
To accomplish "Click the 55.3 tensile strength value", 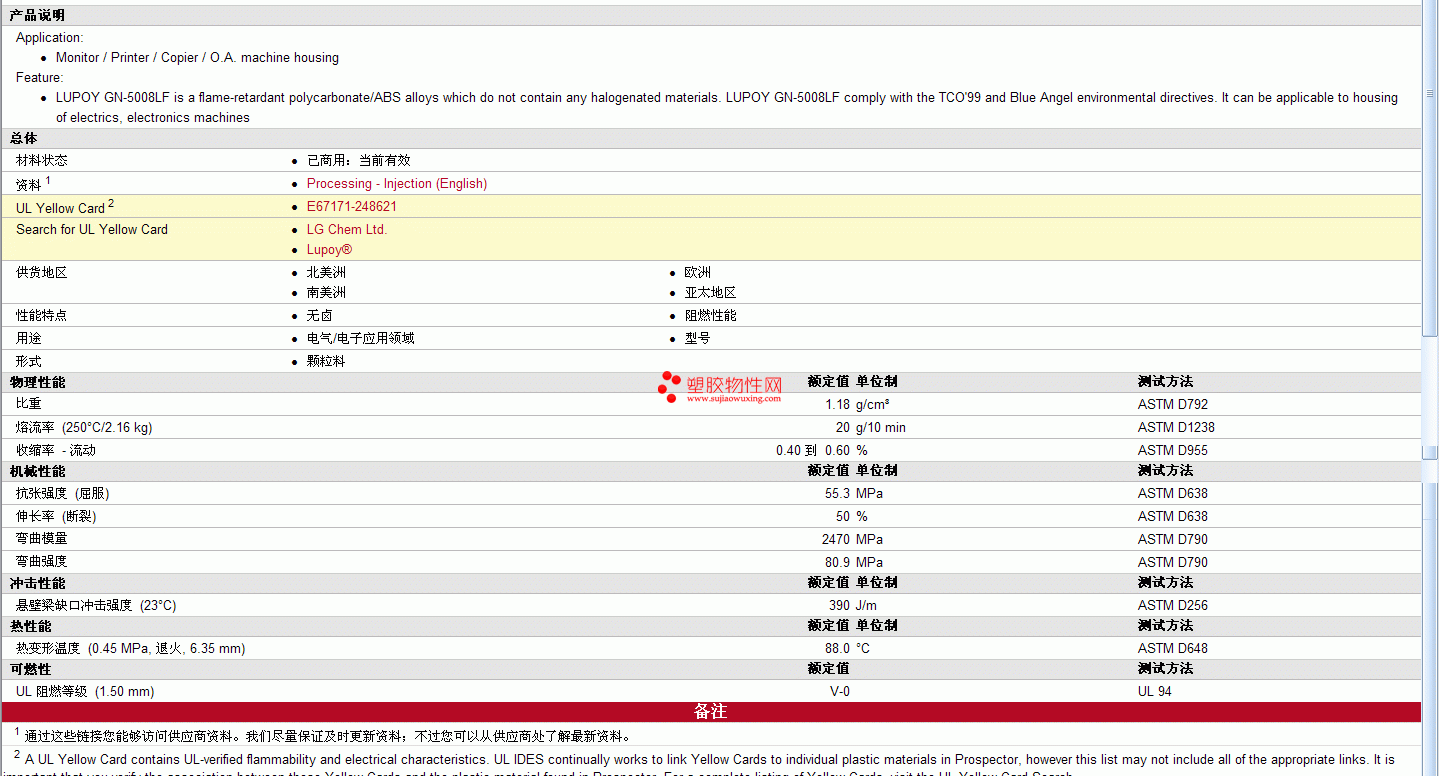I will tap(838, 493).
